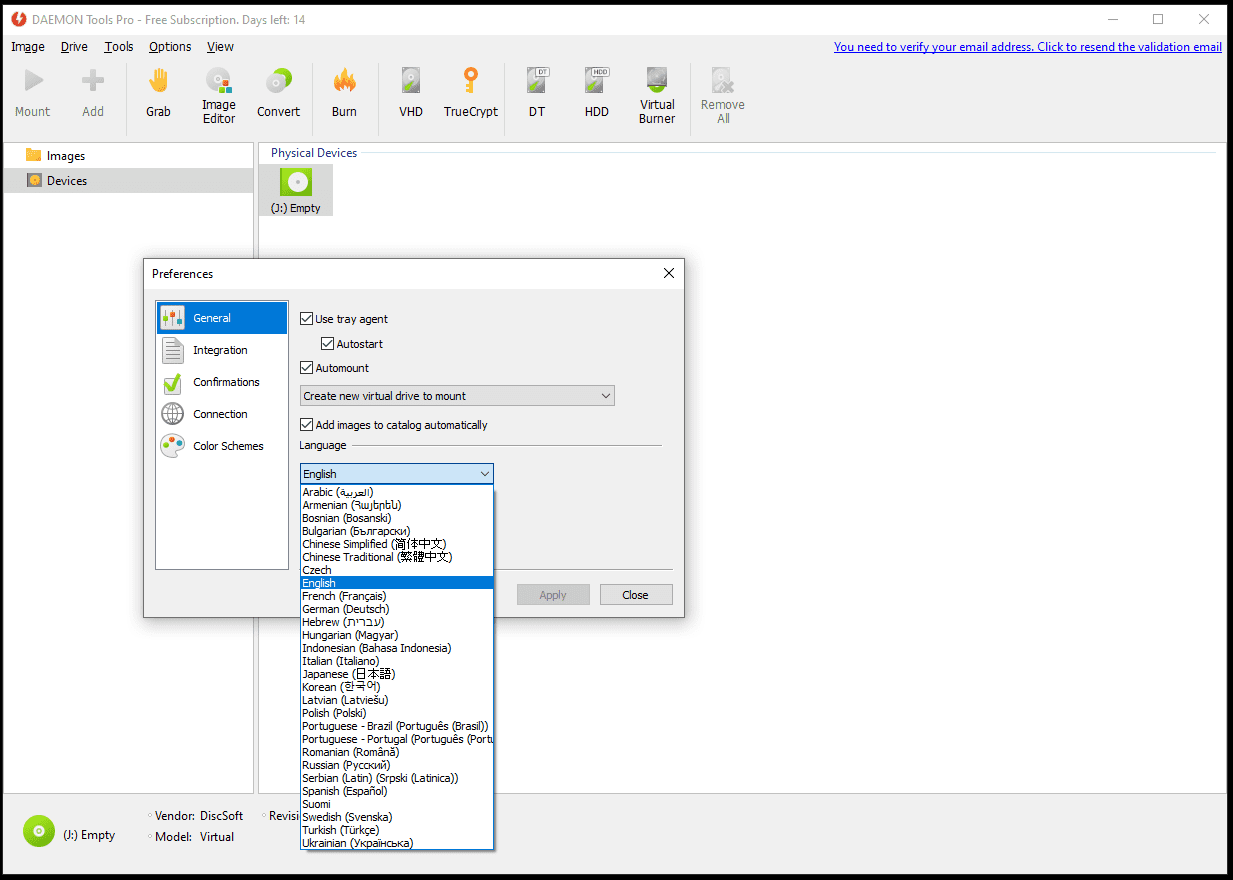Click the Apply button

click(x=553, y=595)
